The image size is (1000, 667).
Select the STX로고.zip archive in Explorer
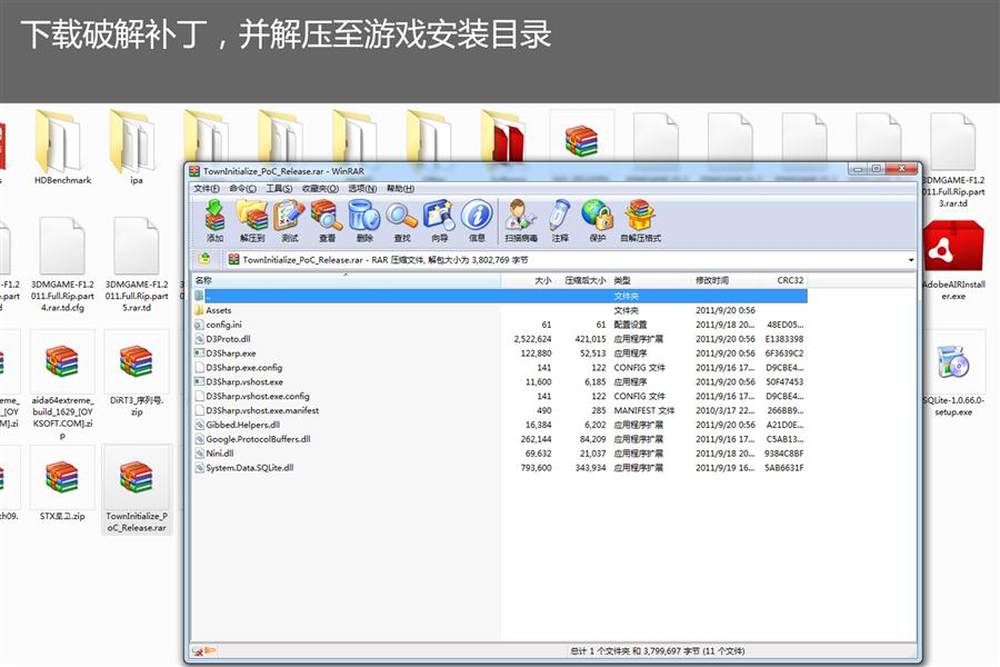62,485
